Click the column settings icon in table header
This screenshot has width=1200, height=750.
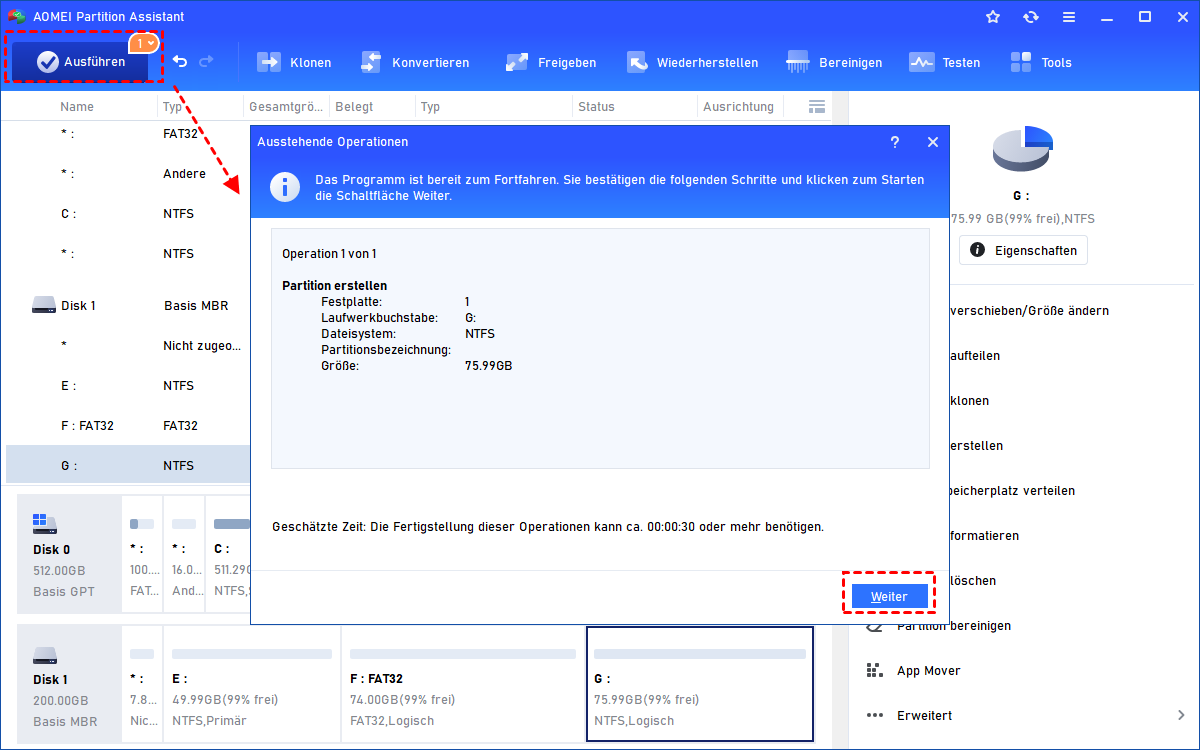click(816, 106)
